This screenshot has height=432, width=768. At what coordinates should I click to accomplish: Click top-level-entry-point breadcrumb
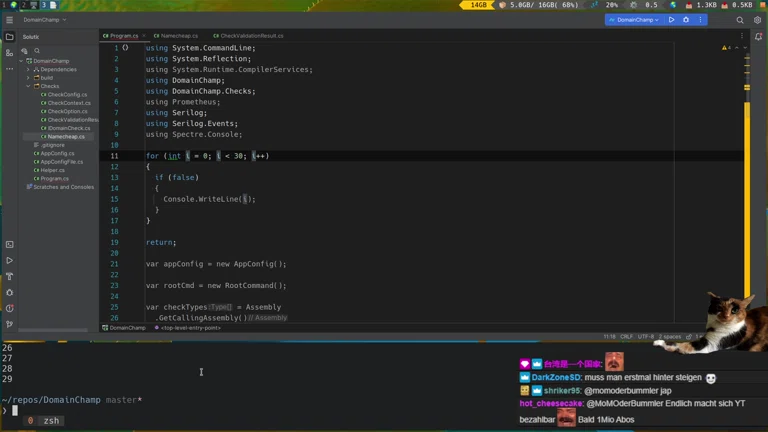pos(188,328)
